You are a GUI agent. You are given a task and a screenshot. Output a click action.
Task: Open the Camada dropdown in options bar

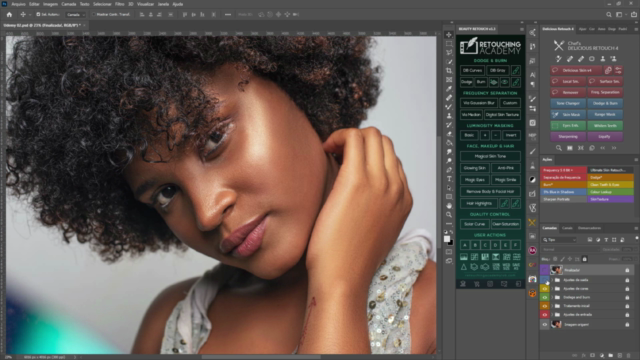(76, 14)
